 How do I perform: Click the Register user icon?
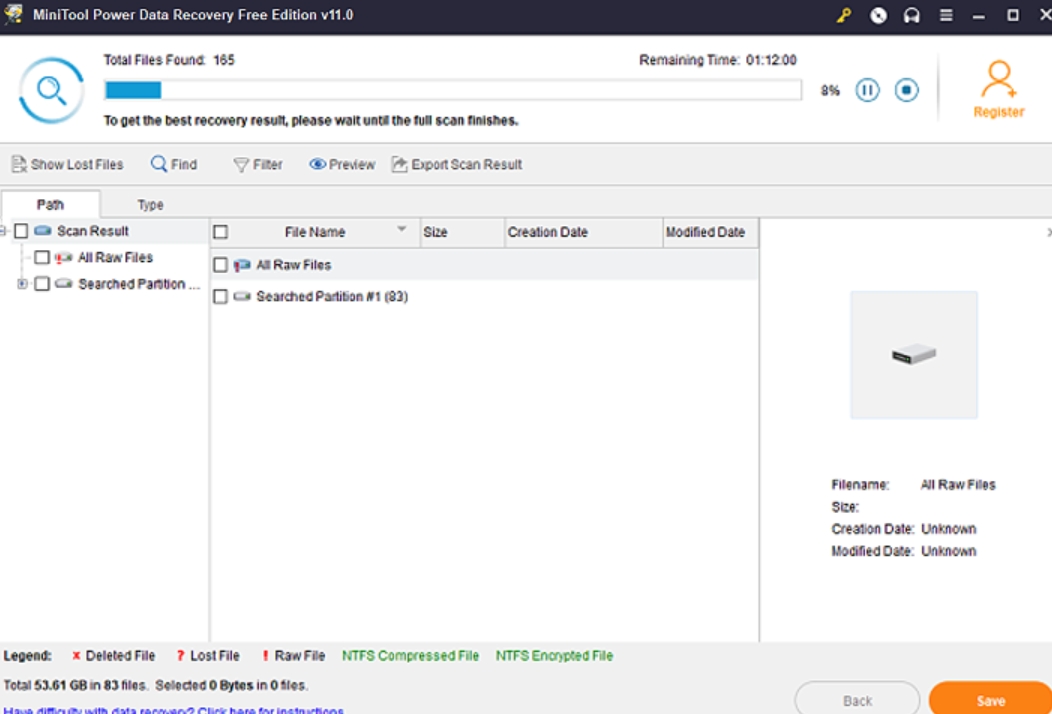[x=999, y=79]
